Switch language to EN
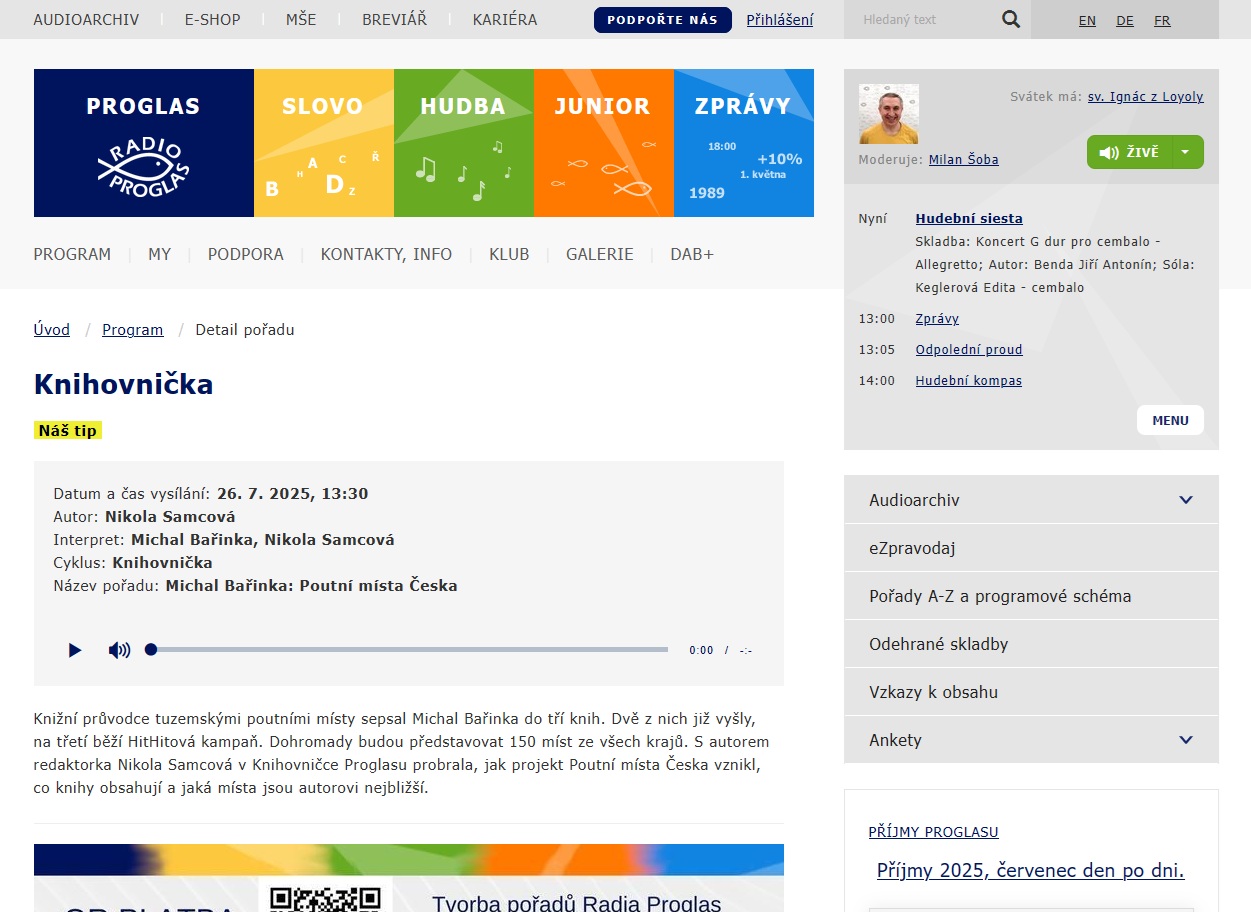Image resolution: width=1251 pixels, height=912 pixels. pyautogui.click(x=1087, y=20)
